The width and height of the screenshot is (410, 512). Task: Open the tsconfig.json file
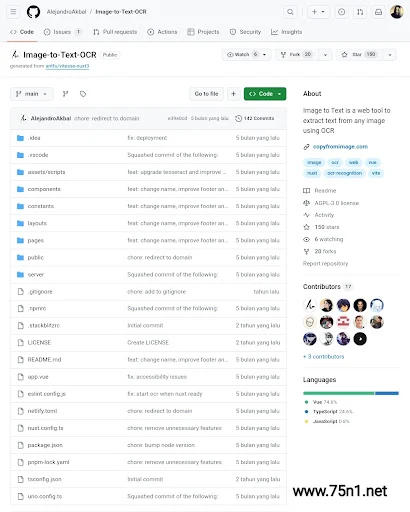[45, 479]
